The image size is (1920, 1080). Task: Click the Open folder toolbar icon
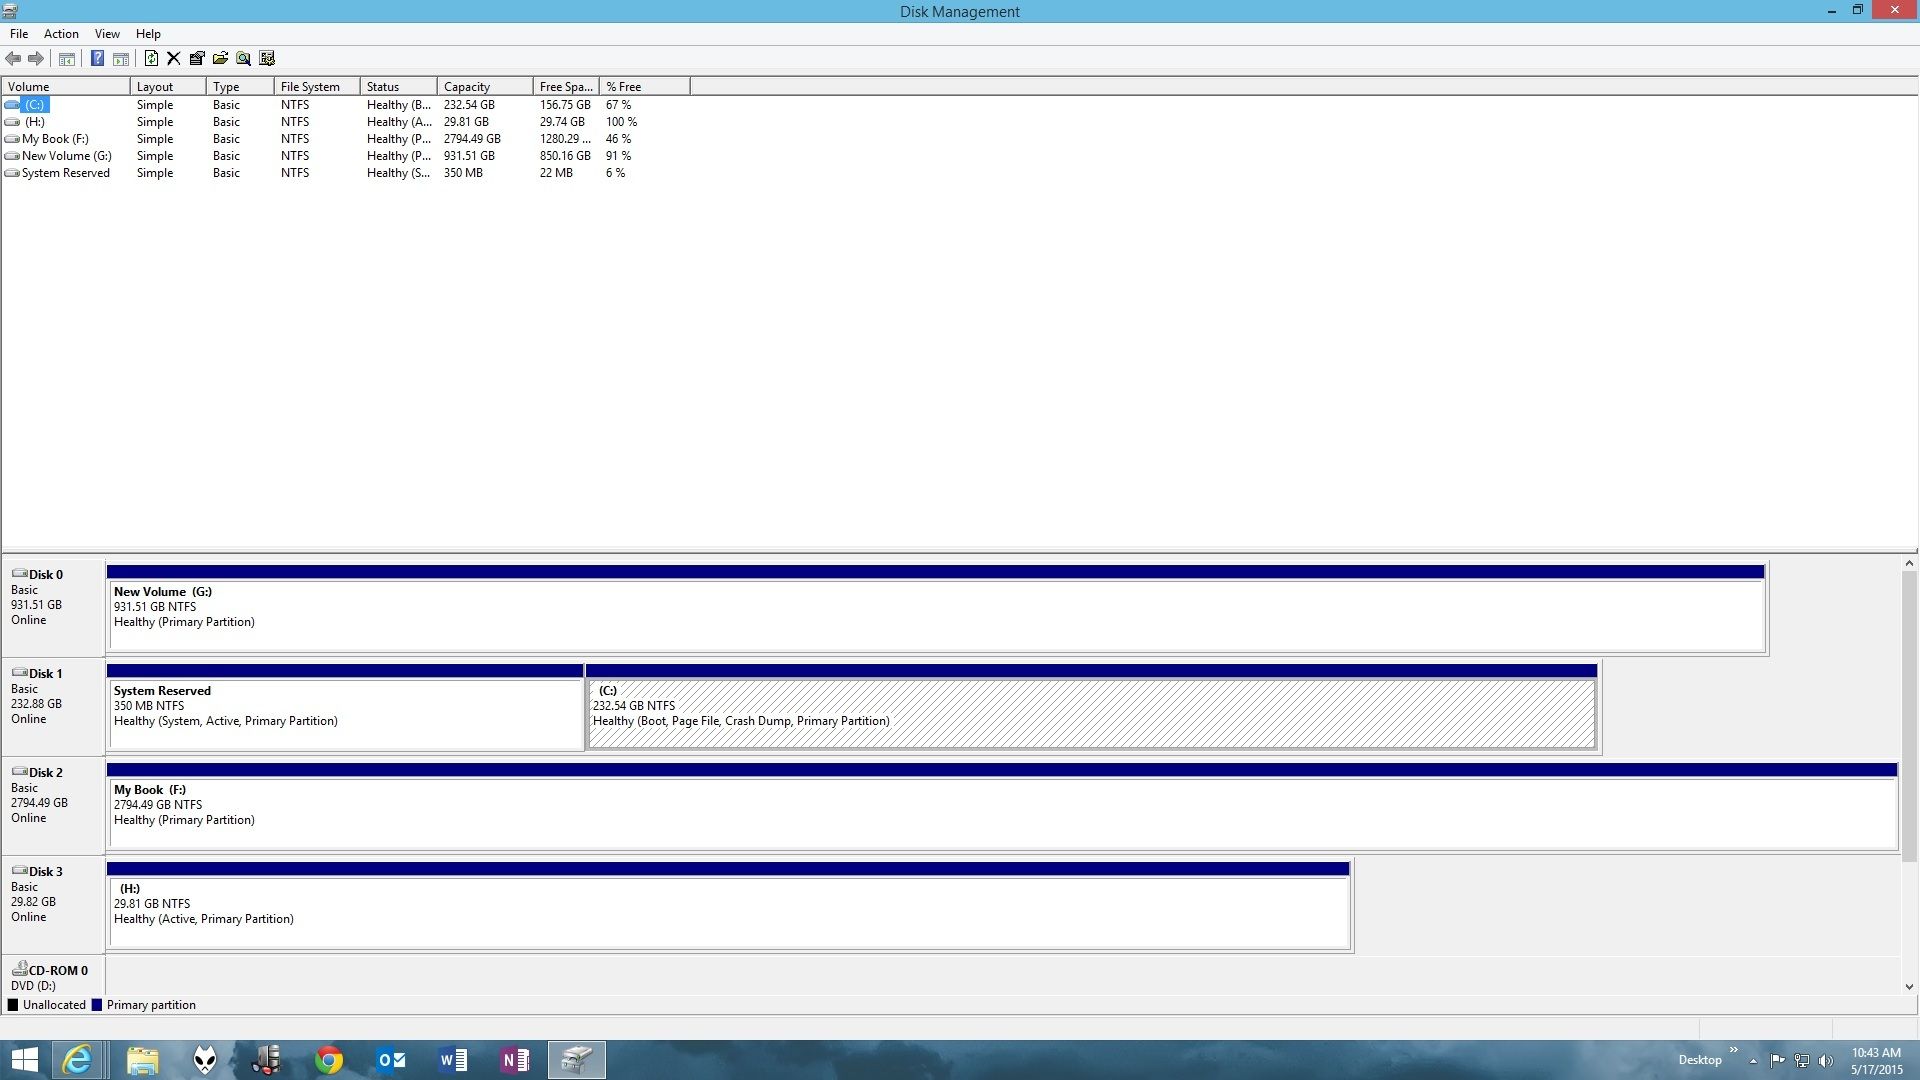coord(220,59)
